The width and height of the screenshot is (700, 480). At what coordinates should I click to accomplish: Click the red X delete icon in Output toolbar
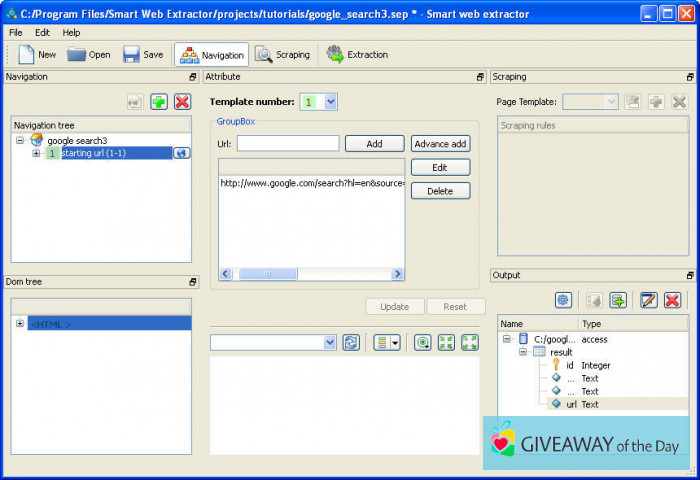coord(672,300)
